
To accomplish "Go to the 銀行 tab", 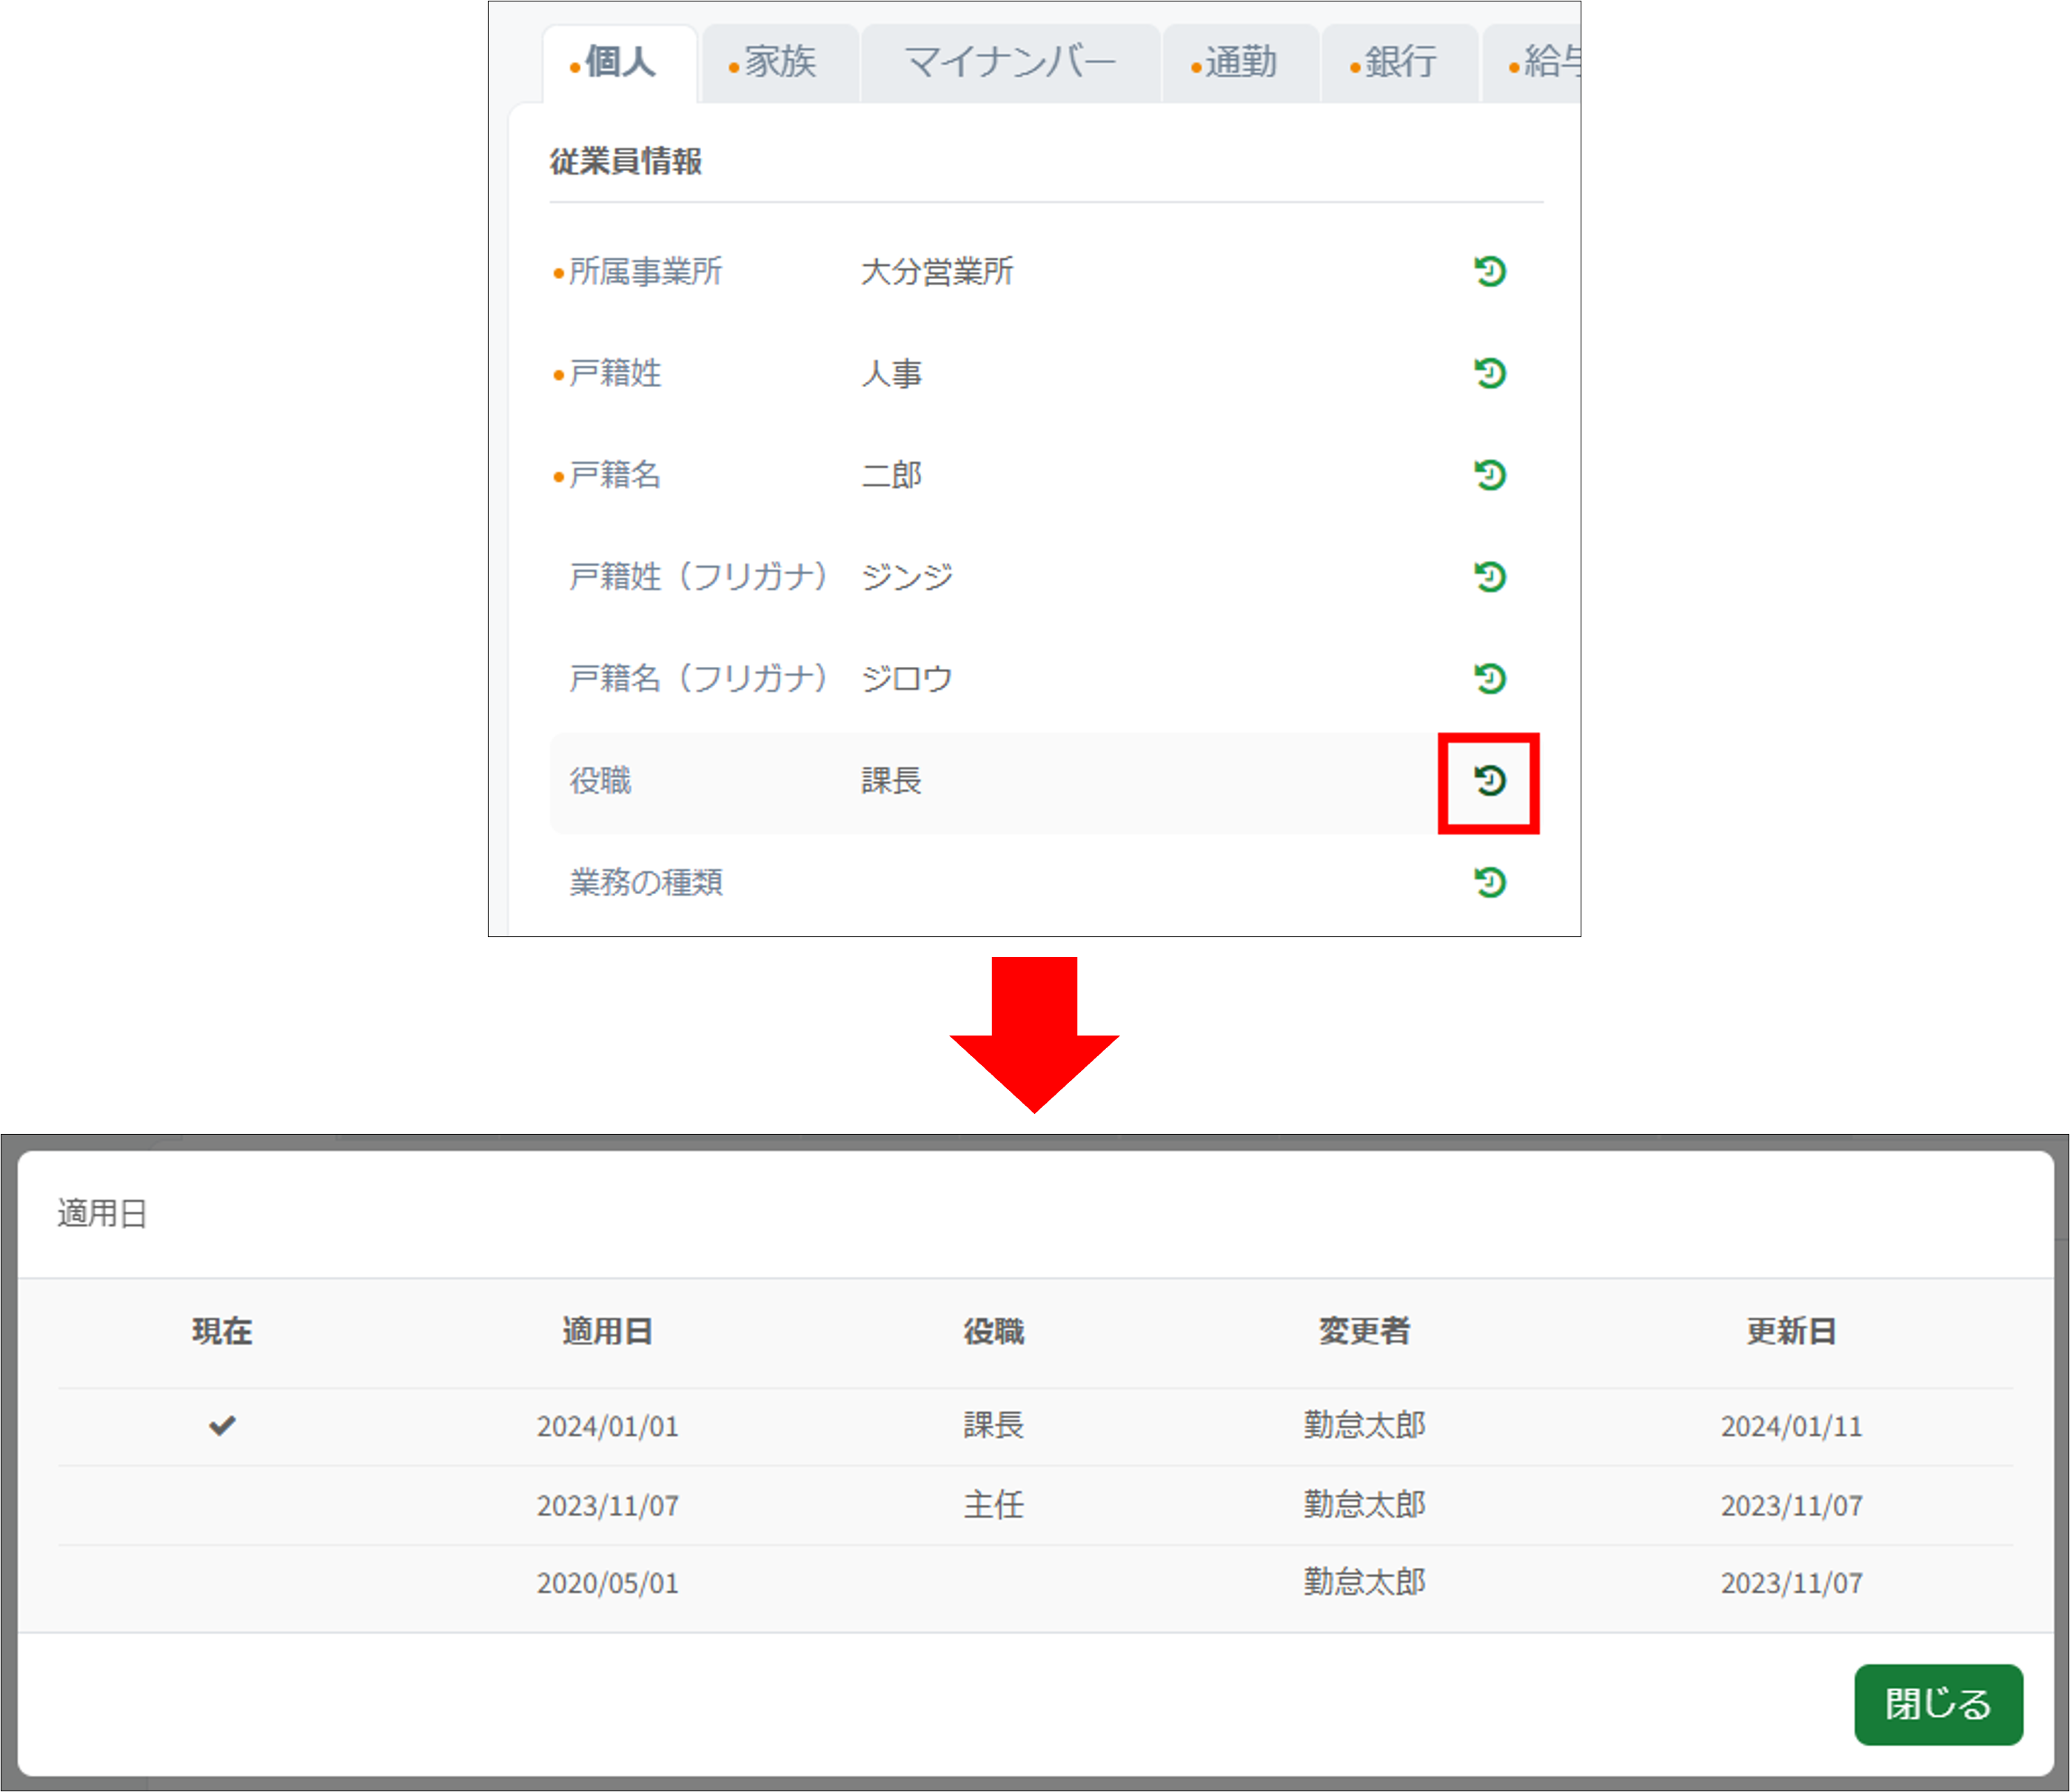I will click(1399, 63).
